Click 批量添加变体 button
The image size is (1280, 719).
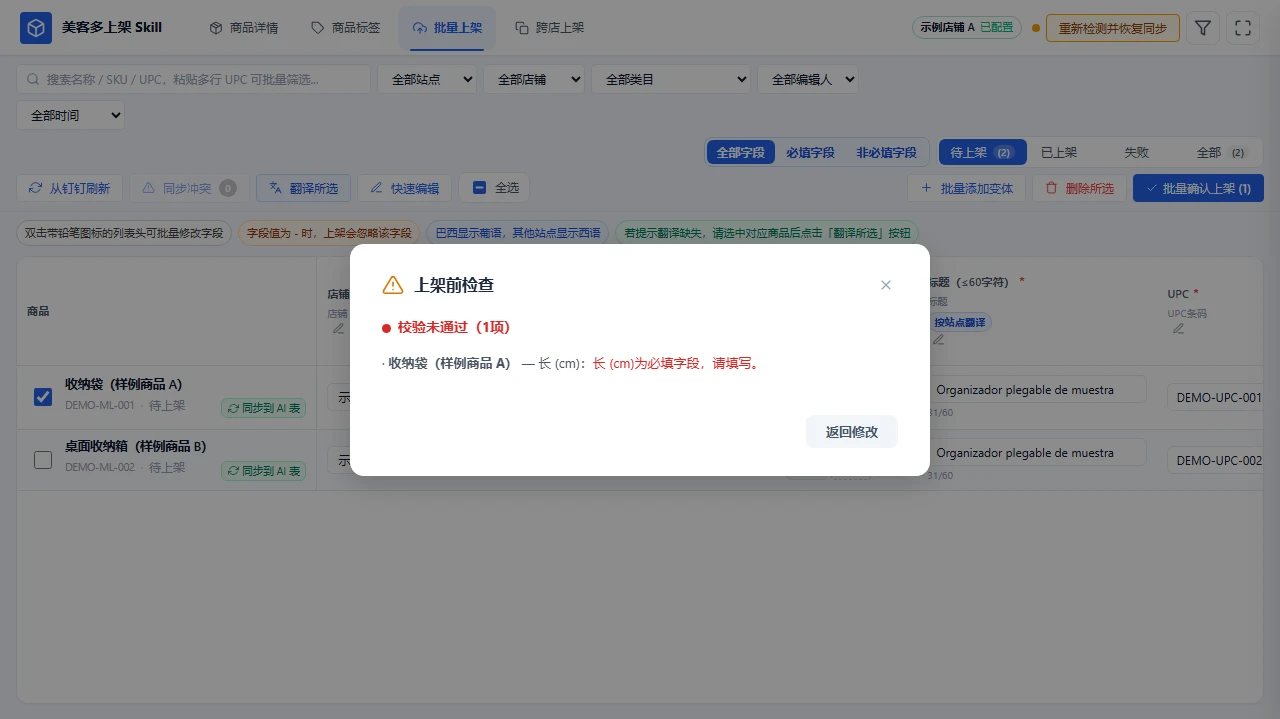(x=966, y=188)
